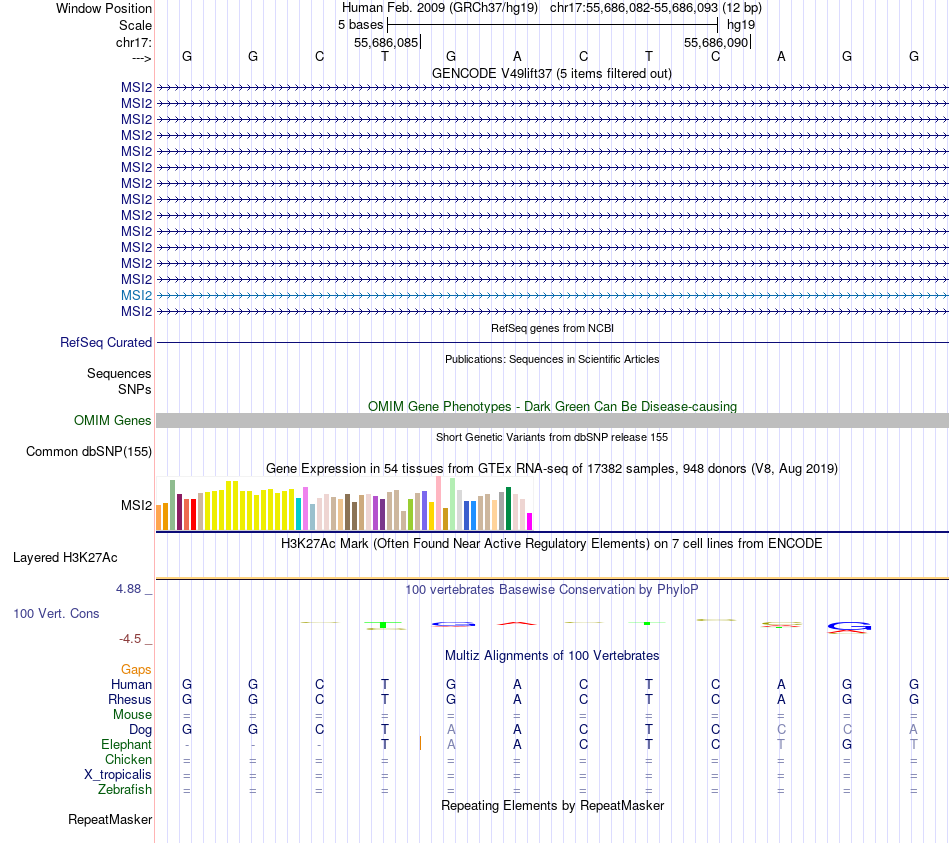Click the Elephant species label

(126, 744)
